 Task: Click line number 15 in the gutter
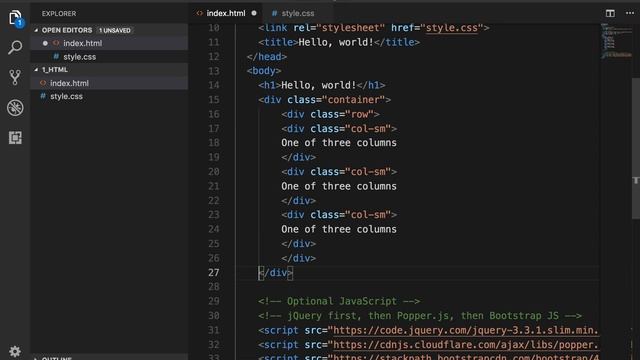[214, 100]
